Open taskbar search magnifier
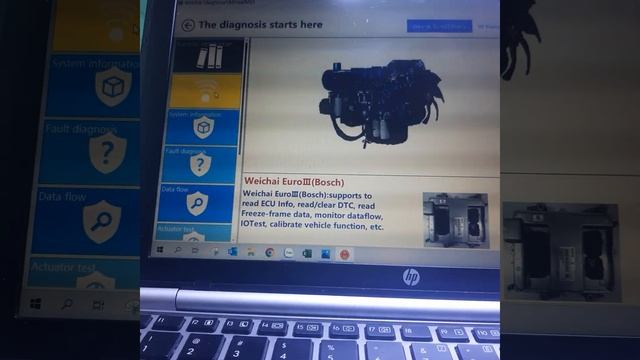 point(178,250)
